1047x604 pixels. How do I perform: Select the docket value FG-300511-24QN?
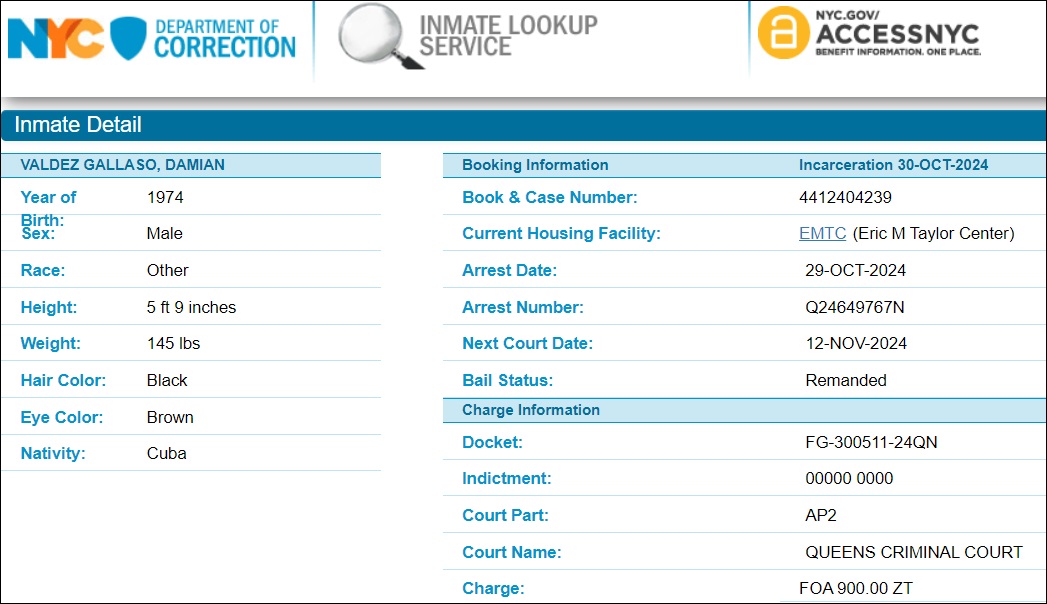(x=871, y=442)
